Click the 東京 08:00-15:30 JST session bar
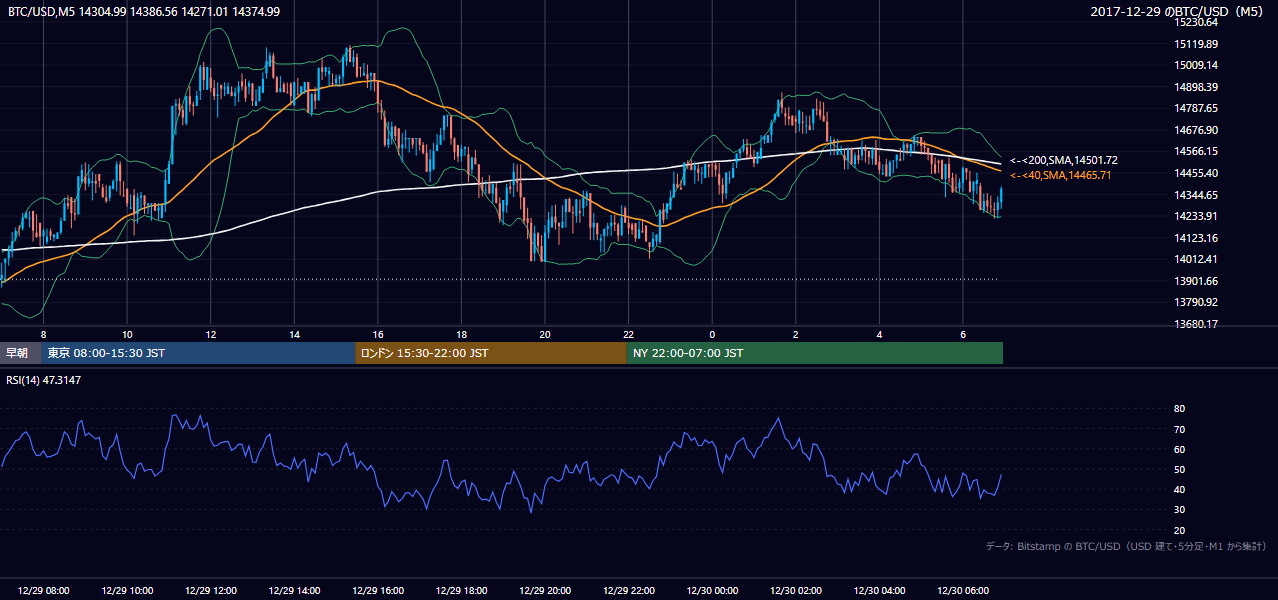This screenshot has width=1278, height=600. 199,353
